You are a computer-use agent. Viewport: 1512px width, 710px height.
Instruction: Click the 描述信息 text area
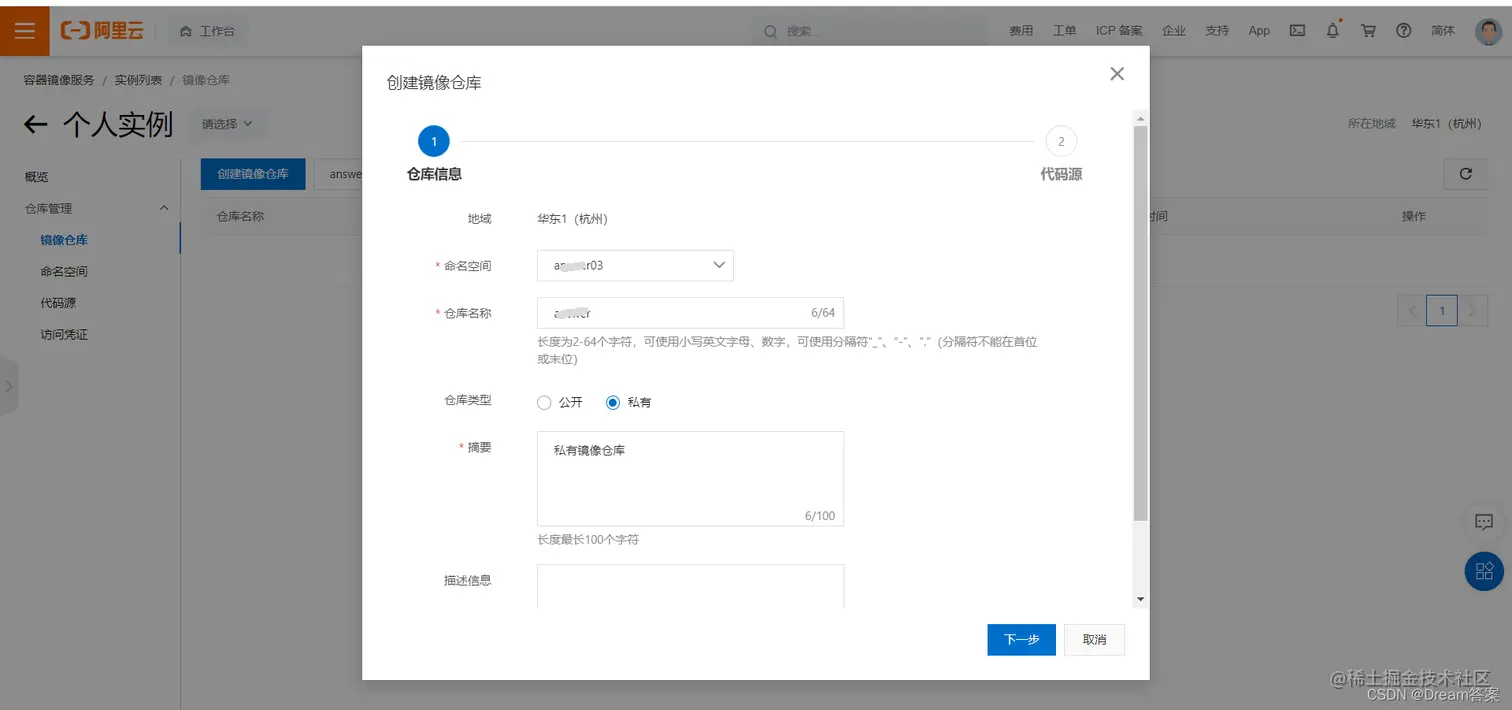tap(690, 586)
